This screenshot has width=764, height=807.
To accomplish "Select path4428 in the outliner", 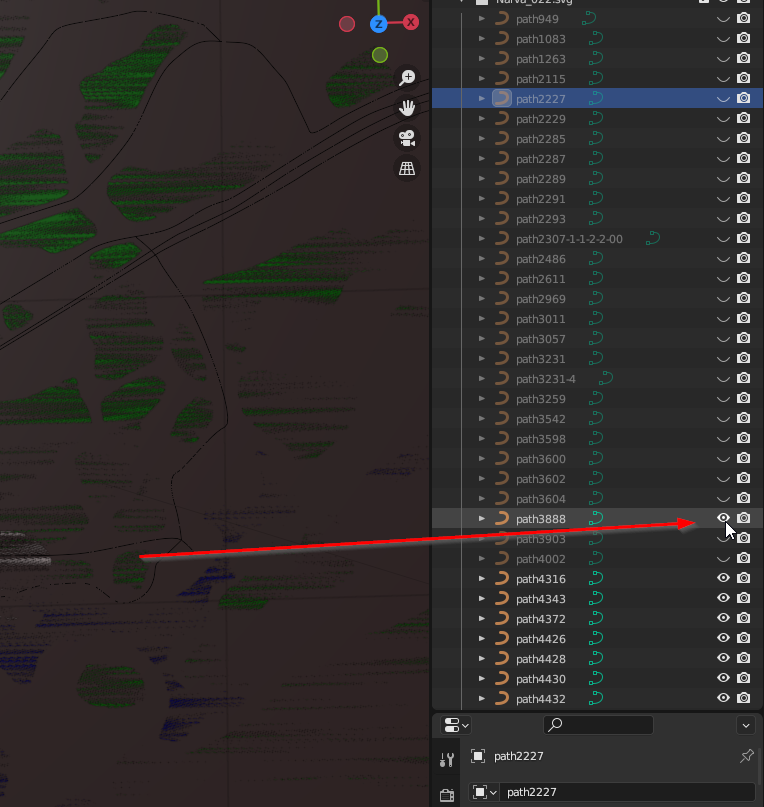I will point(541,659).
